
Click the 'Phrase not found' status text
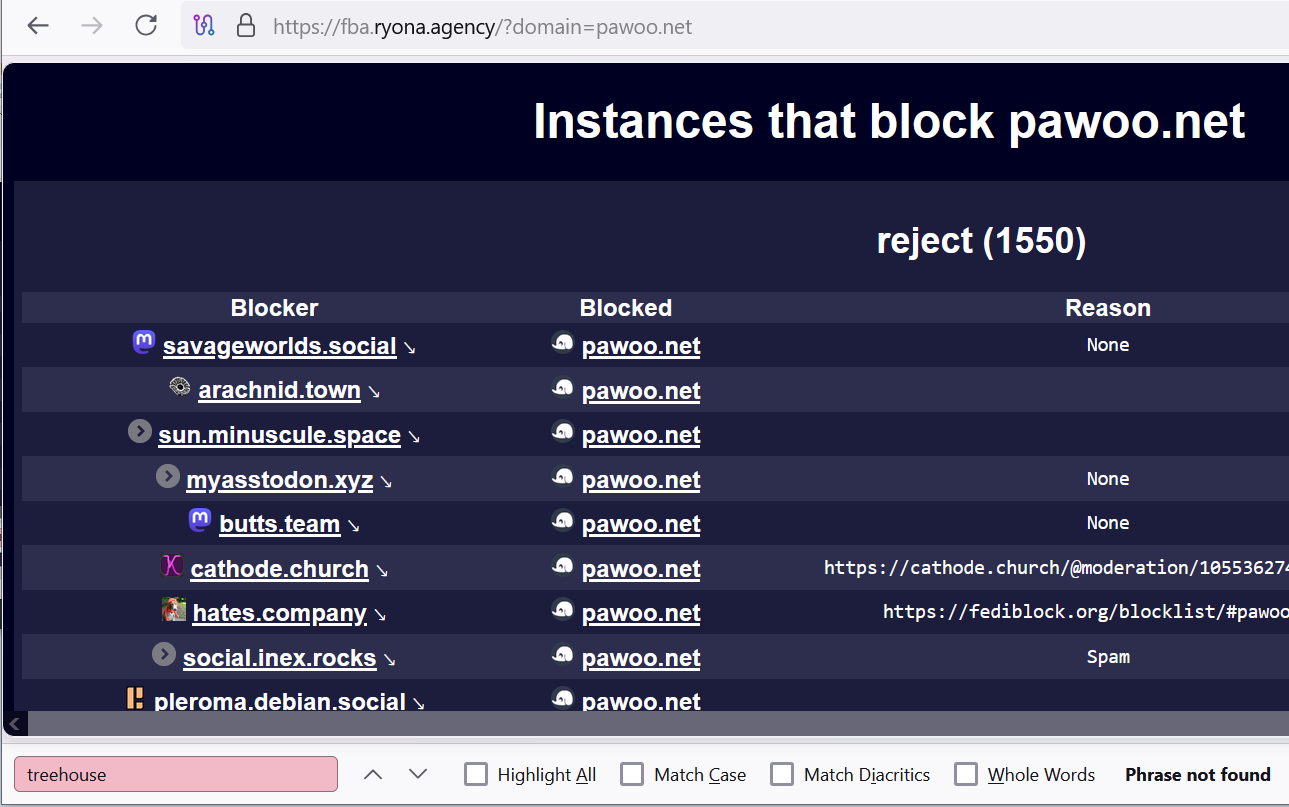(x=1198, y=774)
